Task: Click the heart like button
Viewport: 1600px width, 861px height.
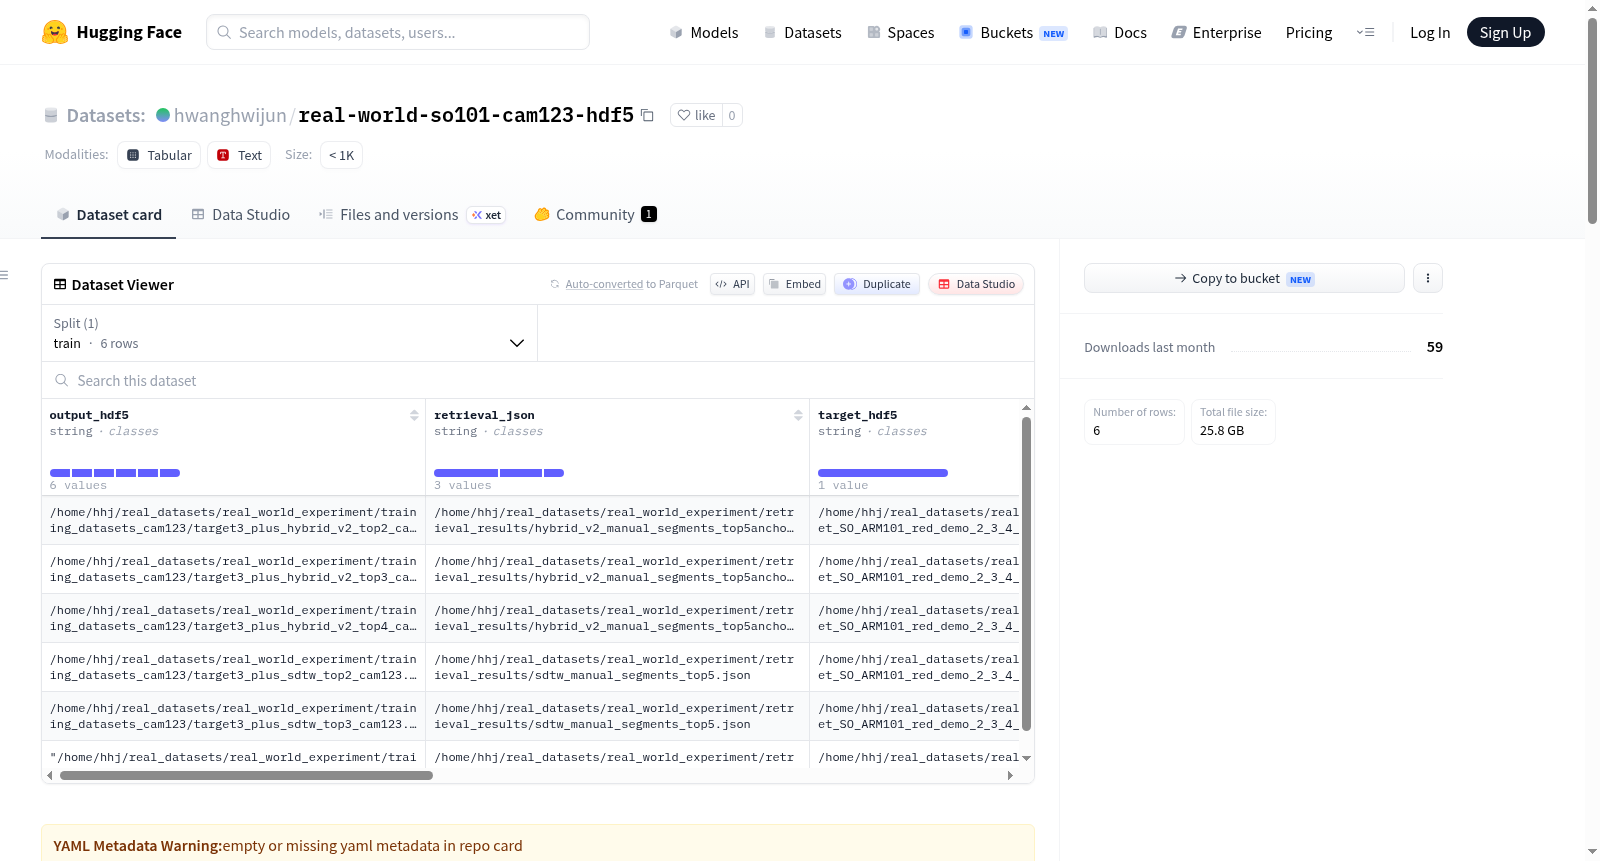Action: [696, 115]
